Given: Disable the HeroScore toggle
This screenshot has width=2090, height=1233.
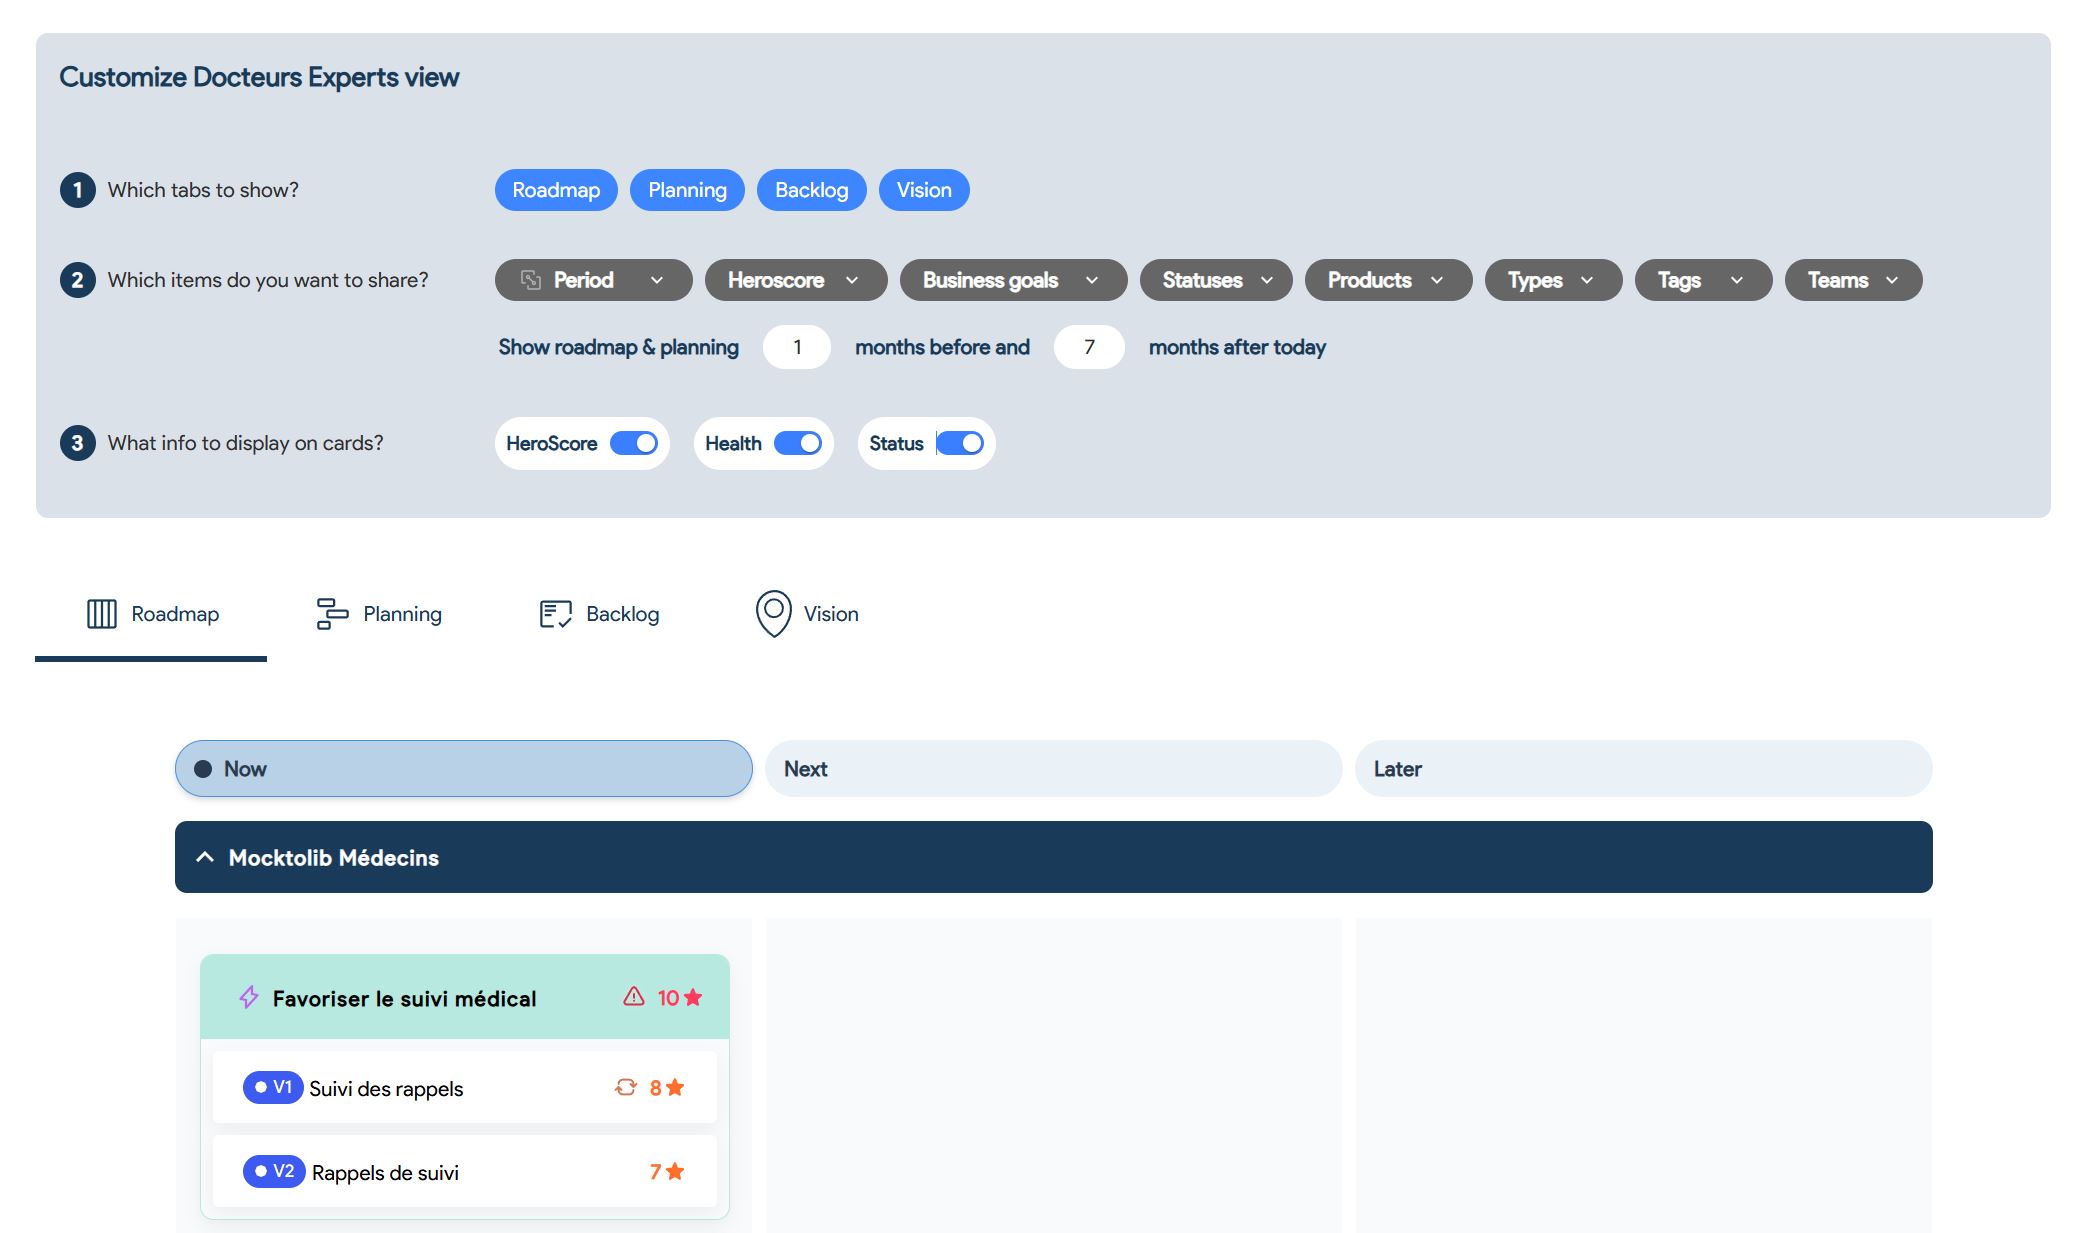Looking at the screenshot, I should (x=634, y=443).
